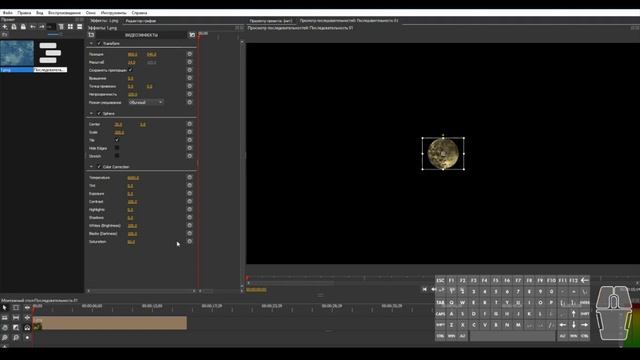Open the Справка menu

(x=139, y=13)
